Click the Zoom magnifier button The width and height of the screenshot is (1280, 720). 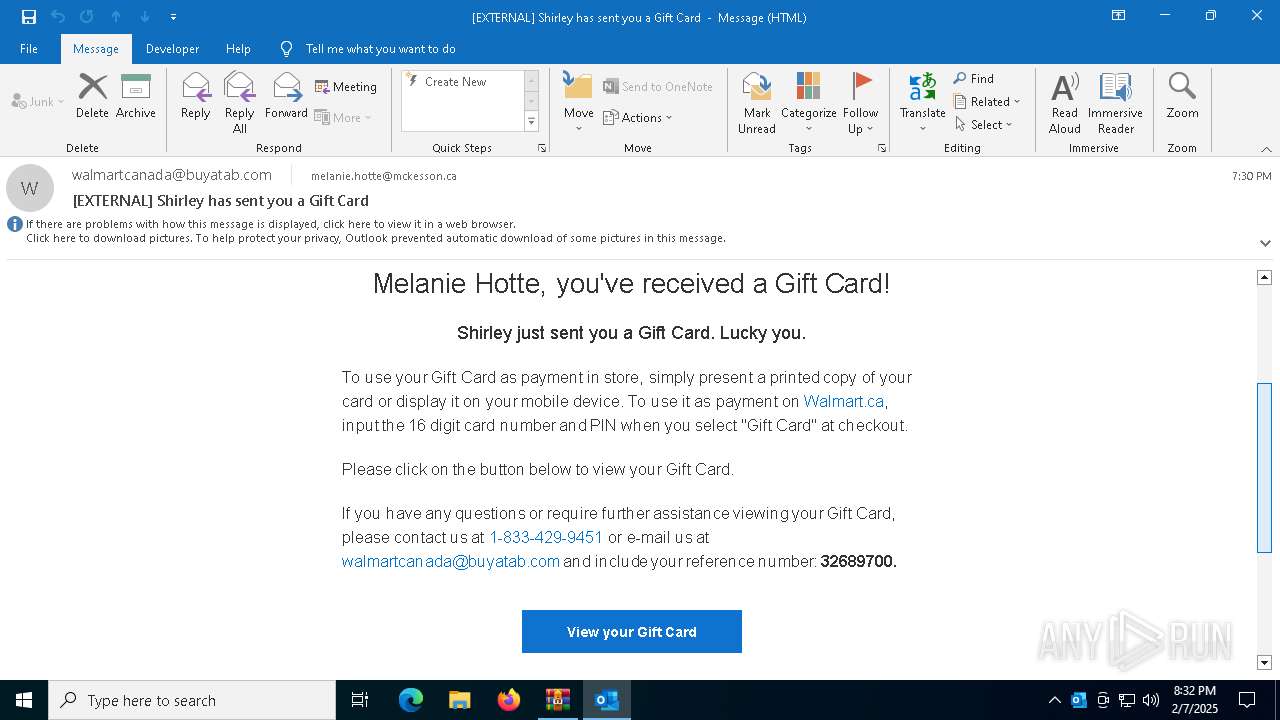click(1182, 96)
